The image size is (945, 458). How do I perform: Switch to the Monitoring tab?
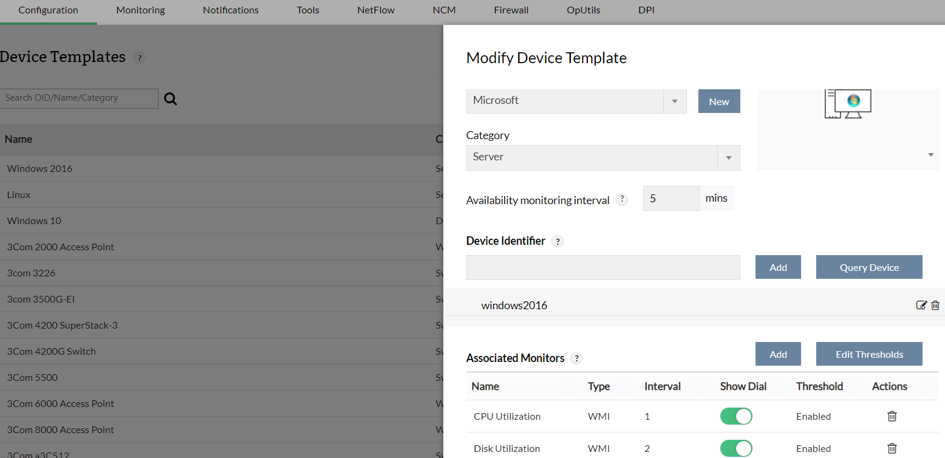[140, 10]
